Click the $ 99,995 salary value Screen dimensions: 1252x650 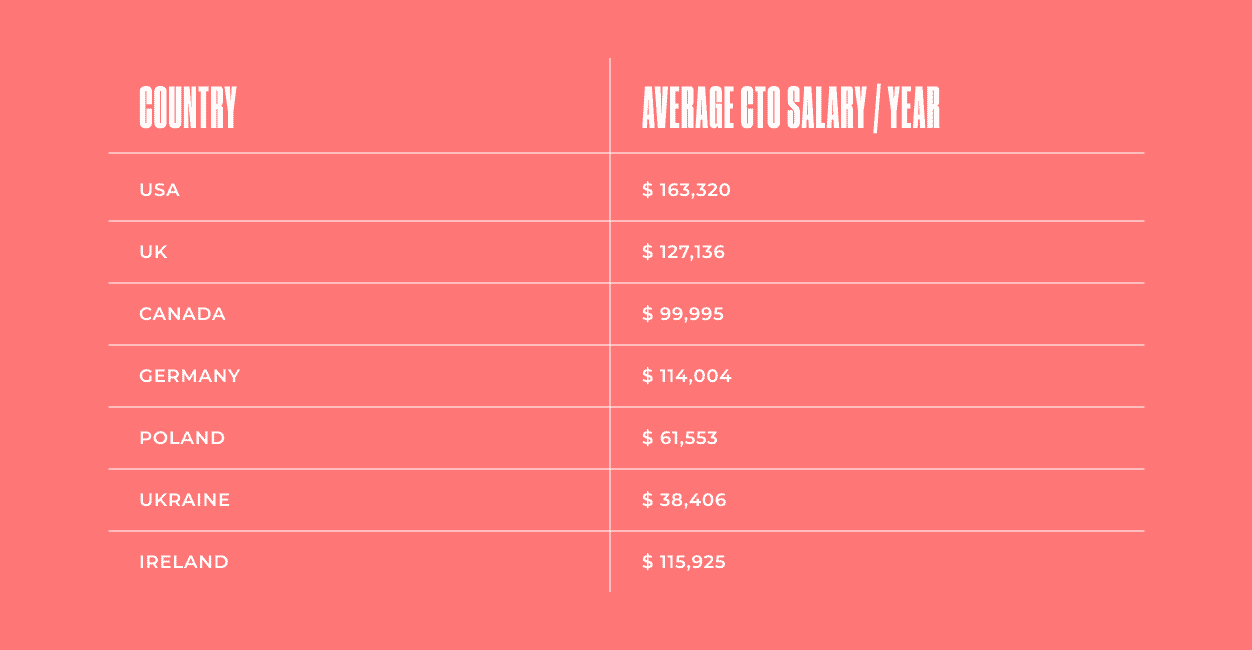(683, 314)
